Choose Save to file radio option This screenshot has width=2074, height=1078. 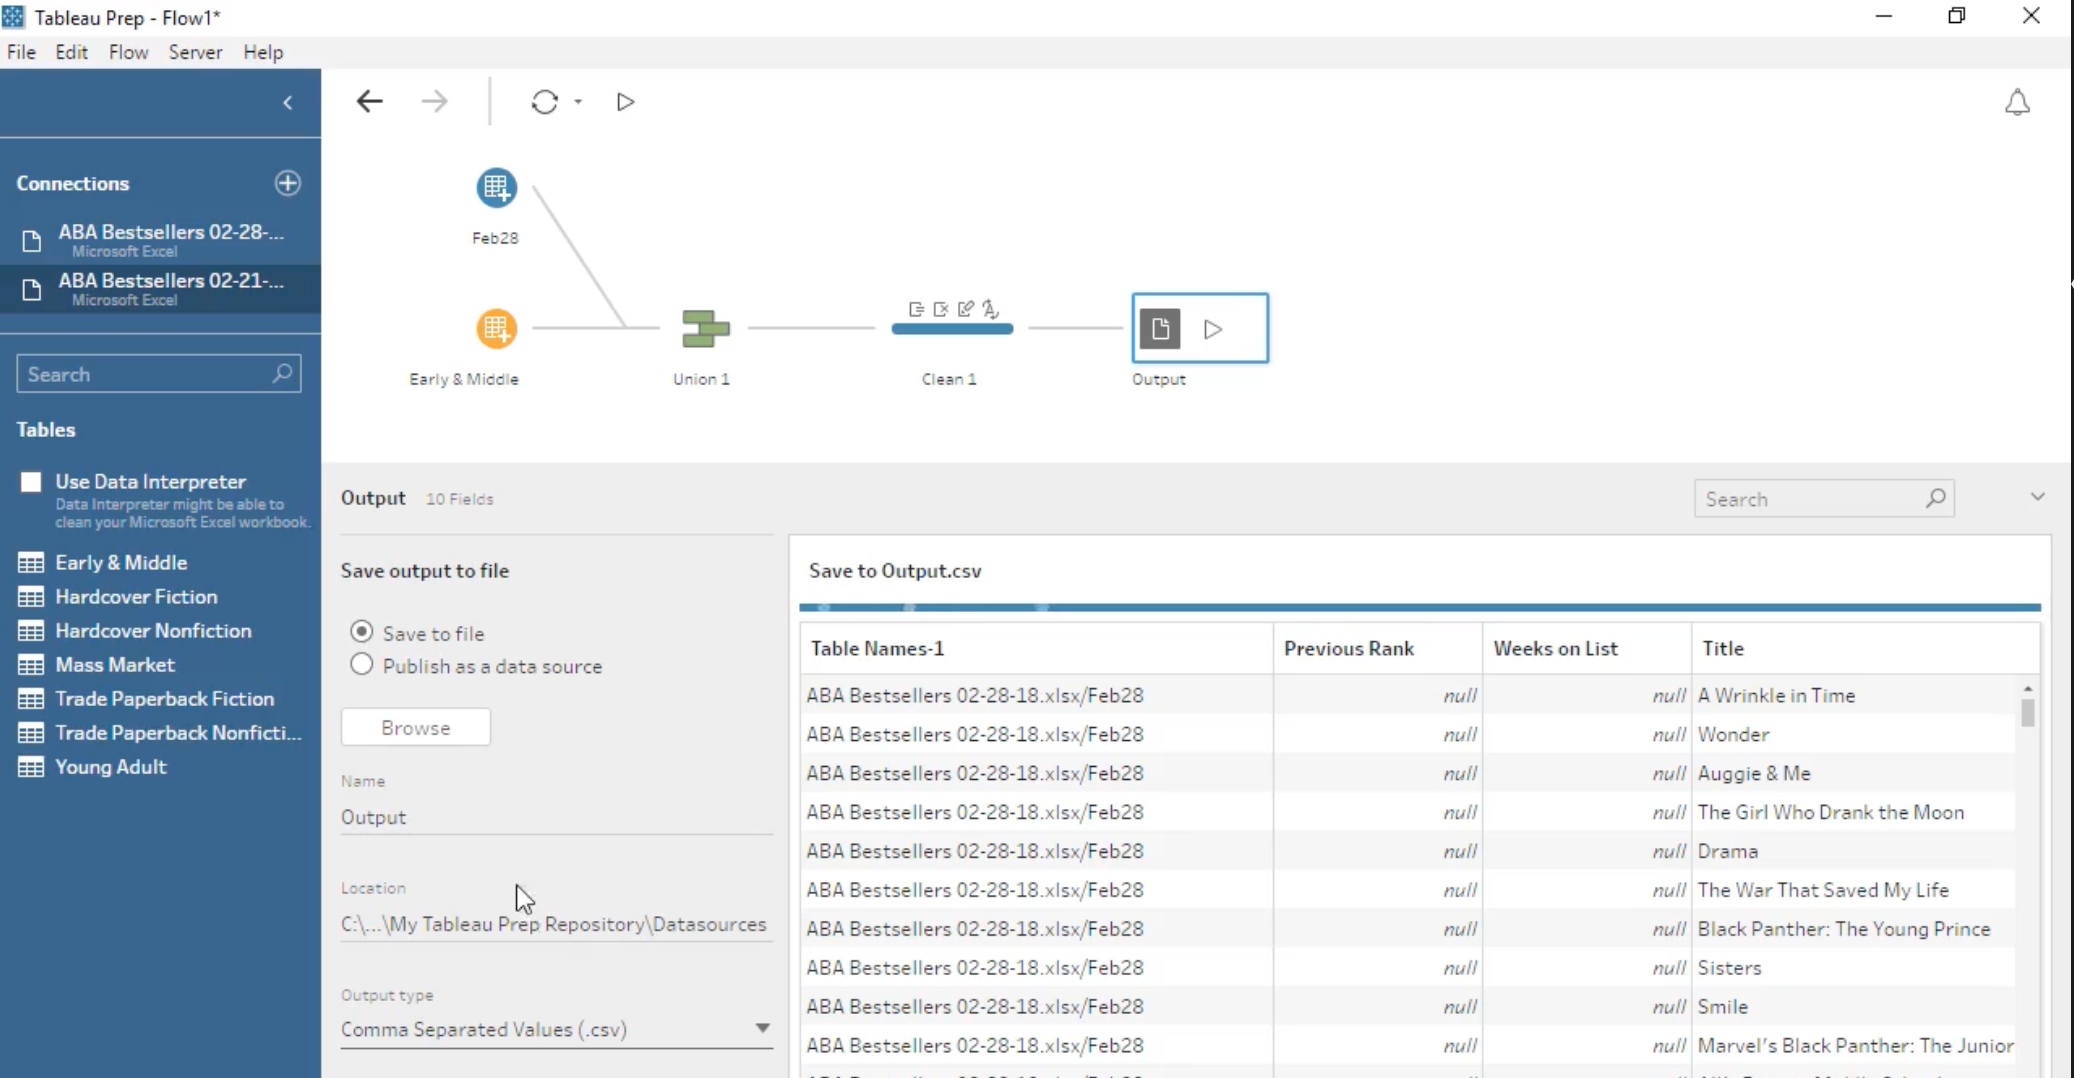(362, 632)
